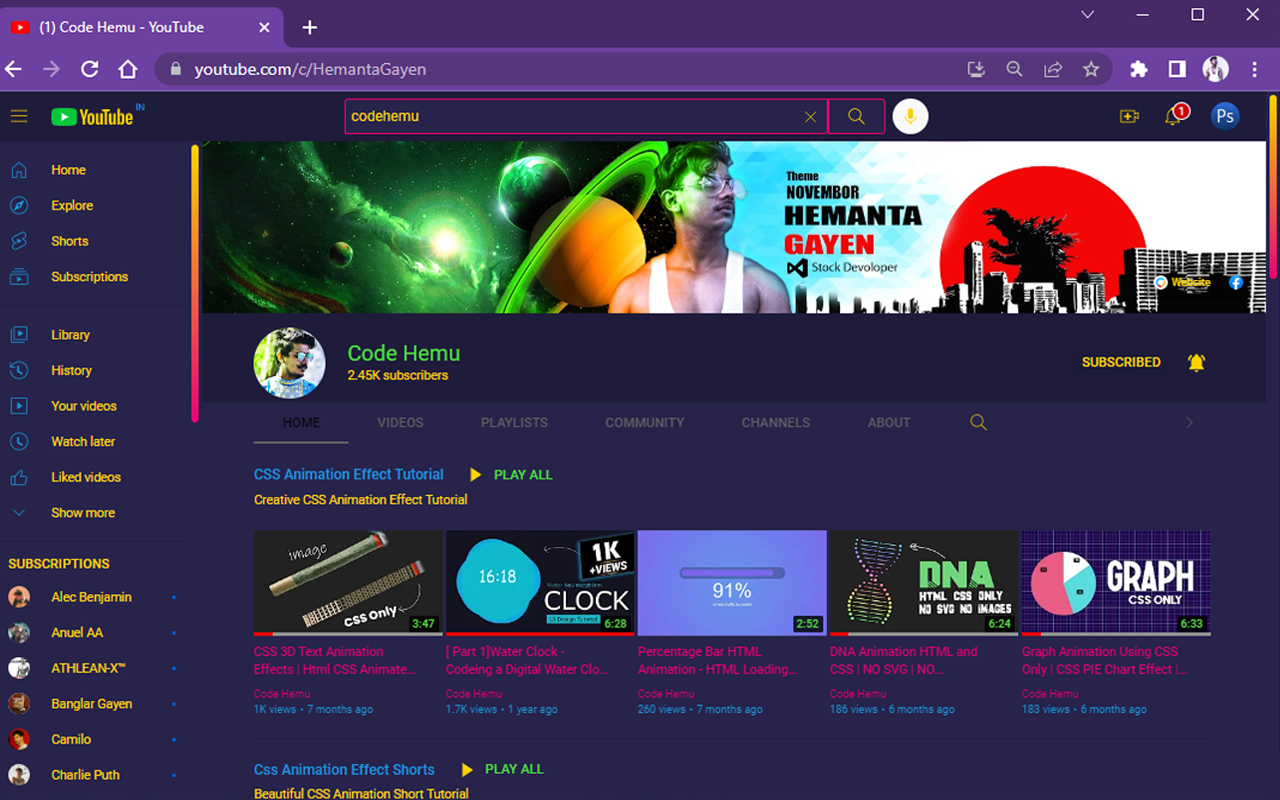Switch to the Channels tab
Screen dimensions: 1280x800
click(776, 423)
